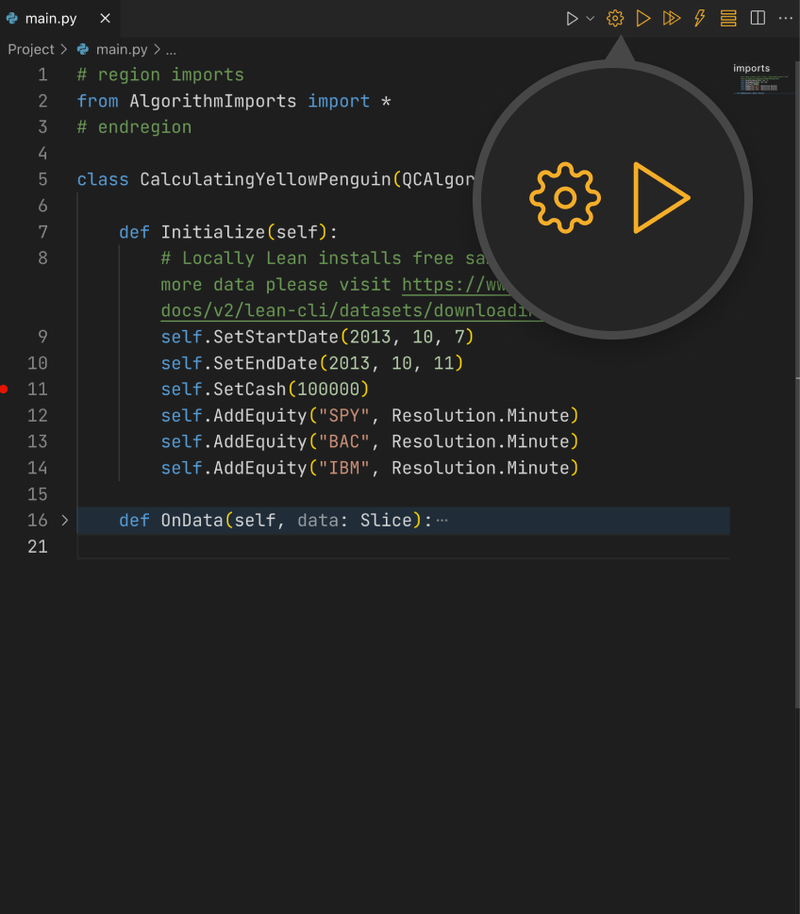800x914 pixels.
Task: Open the dropdown arrow beside Run Python
Action: click(590, 18)
